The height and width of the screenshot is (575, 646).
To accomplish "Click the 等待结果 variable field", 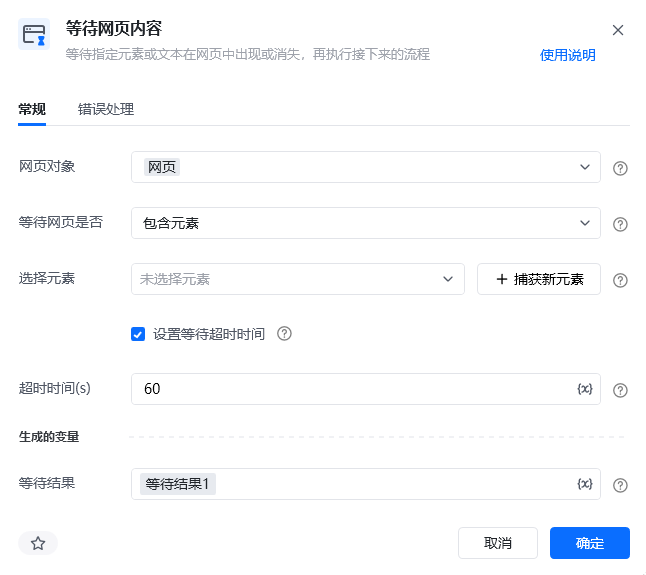I will coord(365,484).
